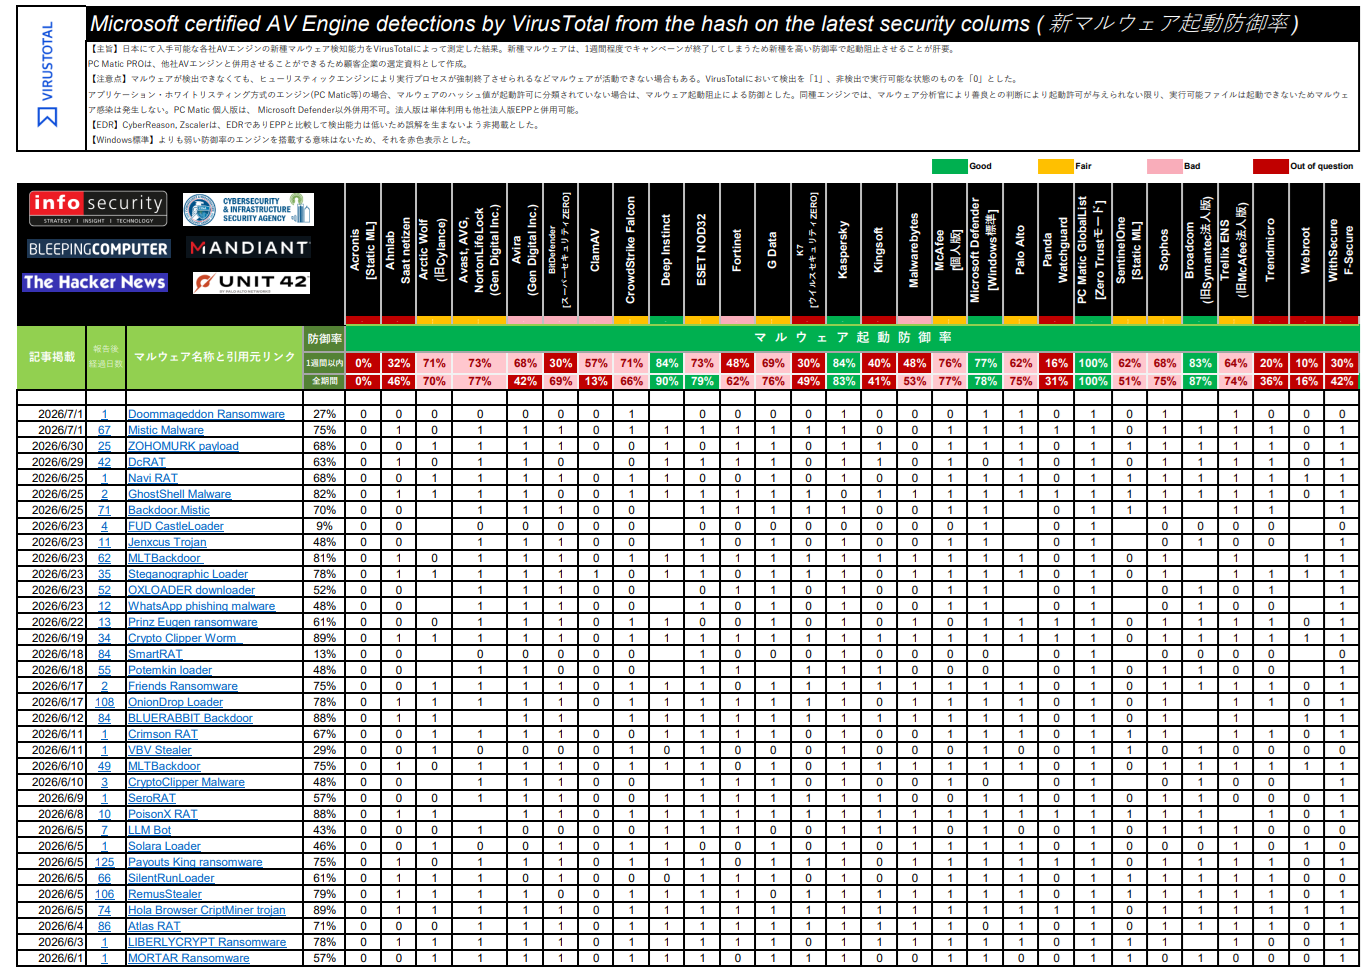Open the Unit 42 logo

251,283
